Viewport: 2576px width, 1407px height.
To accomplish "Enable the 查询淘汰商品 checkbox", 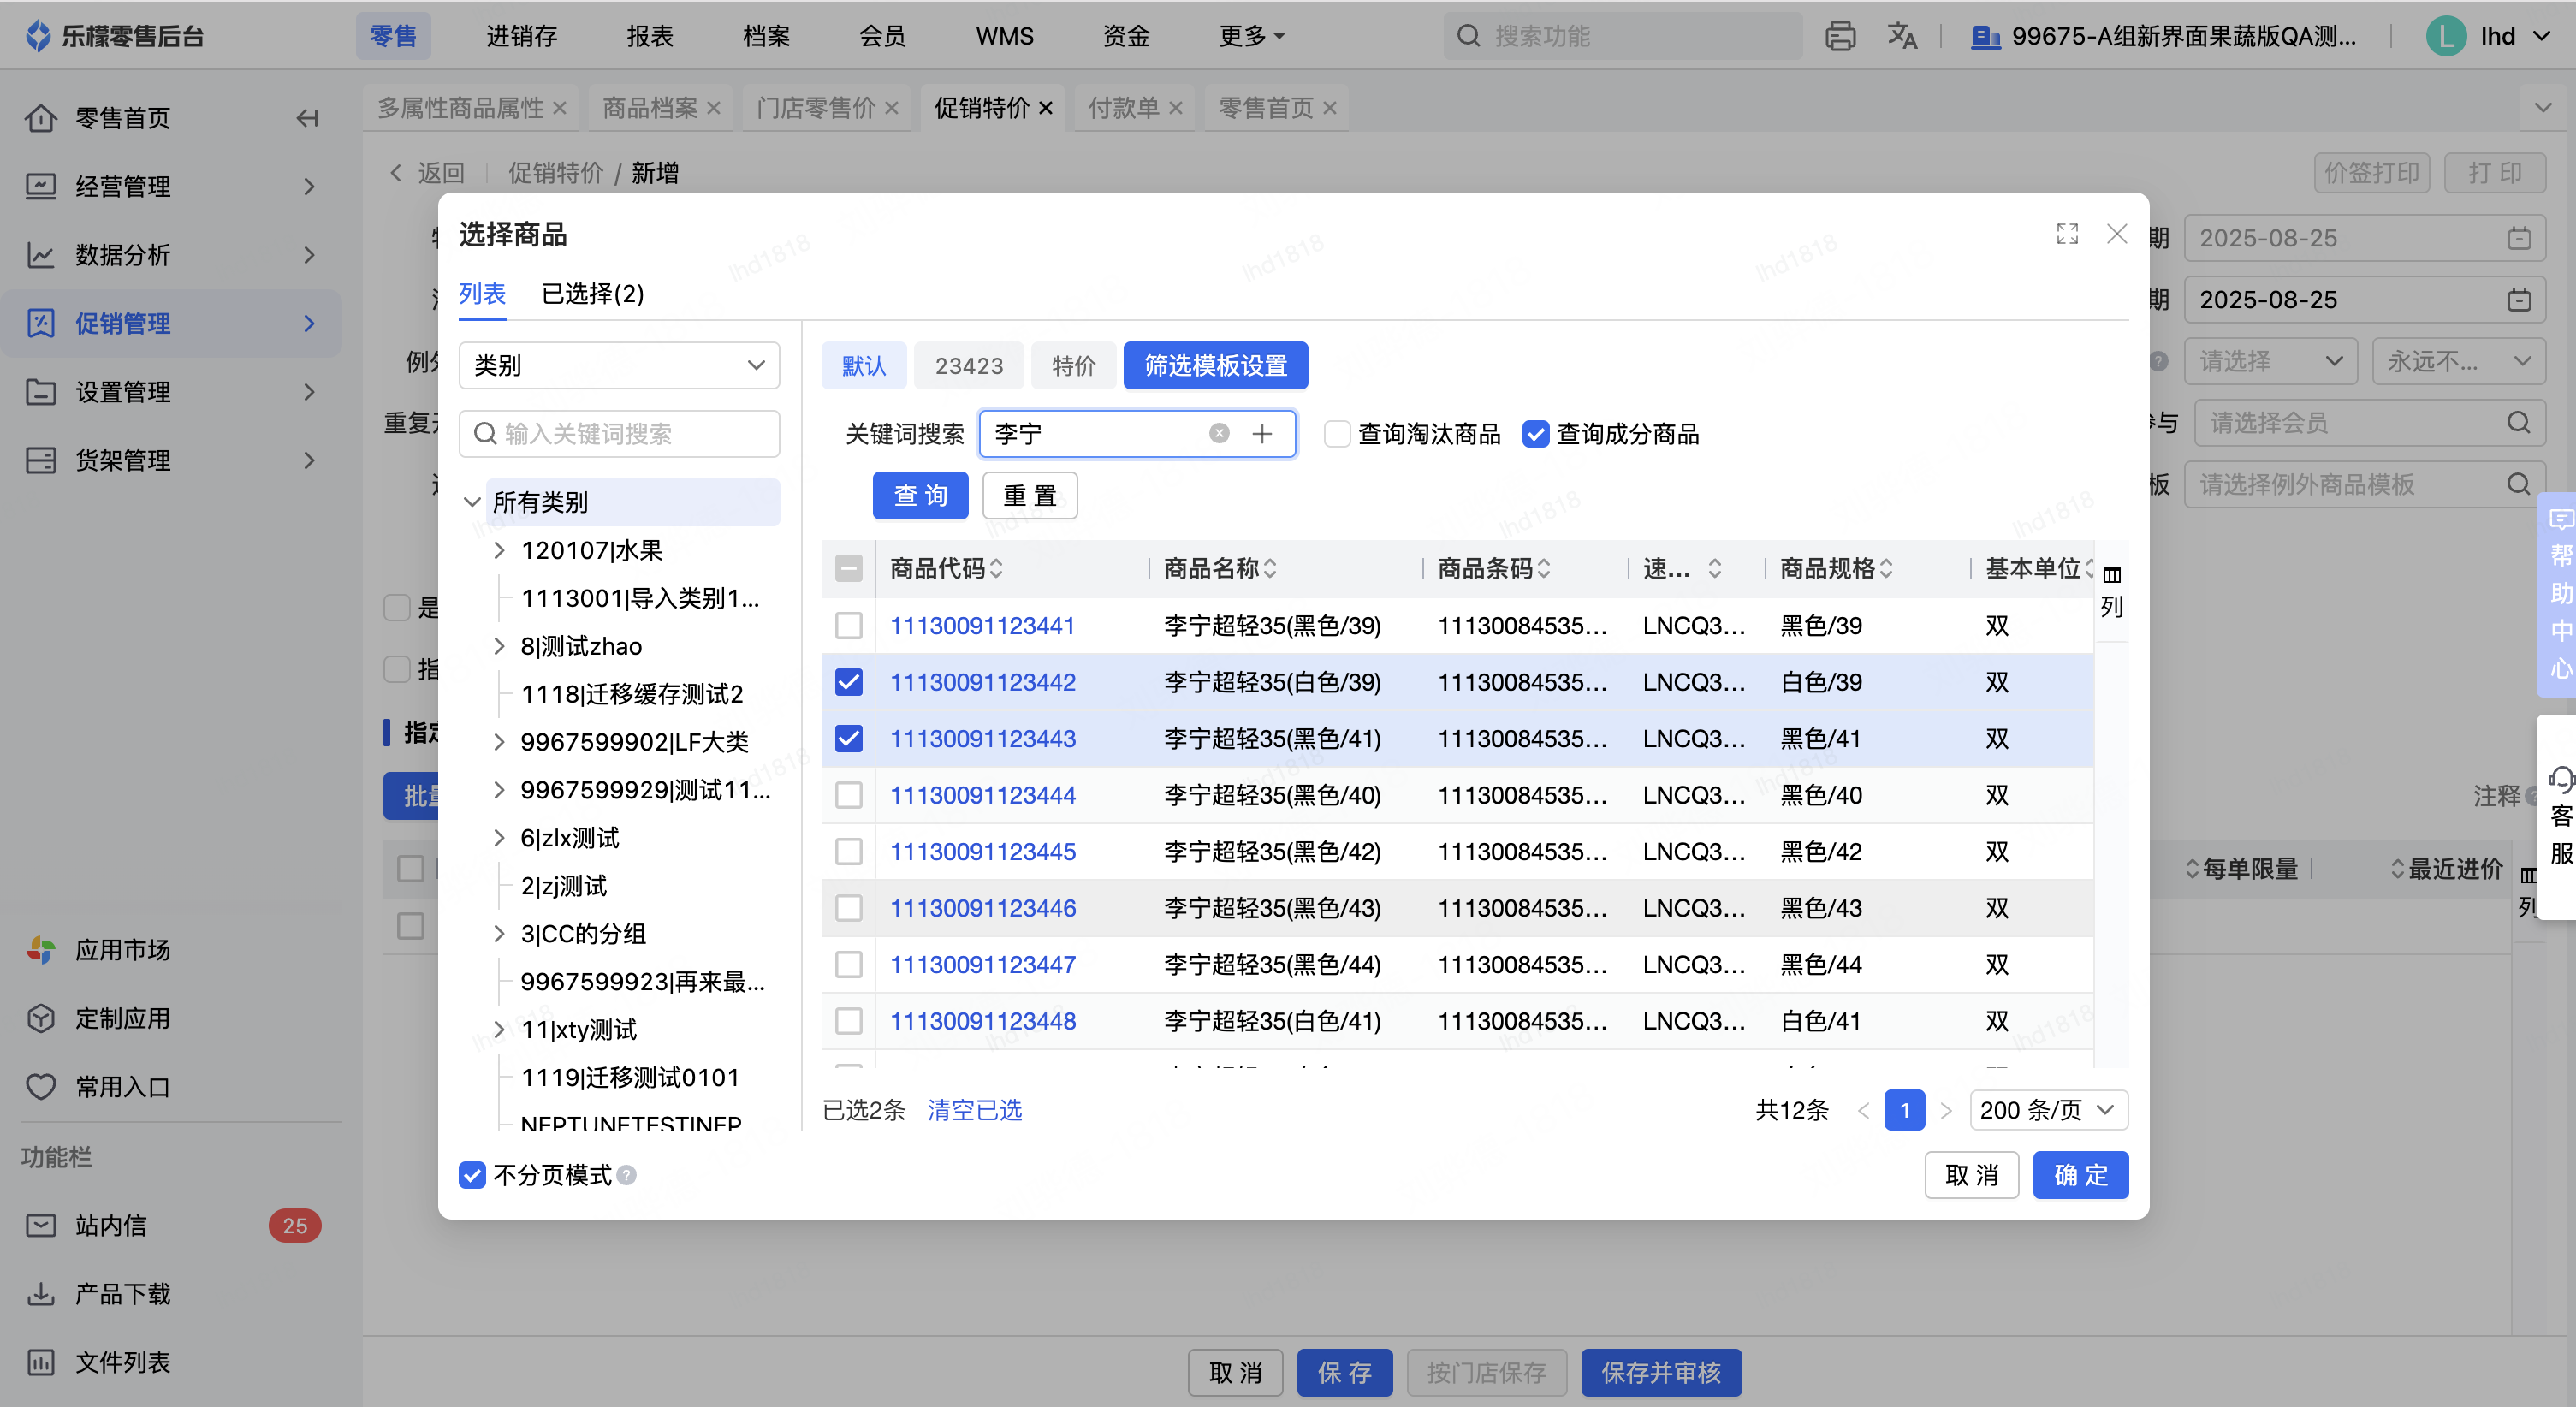I will (1337, 433).
